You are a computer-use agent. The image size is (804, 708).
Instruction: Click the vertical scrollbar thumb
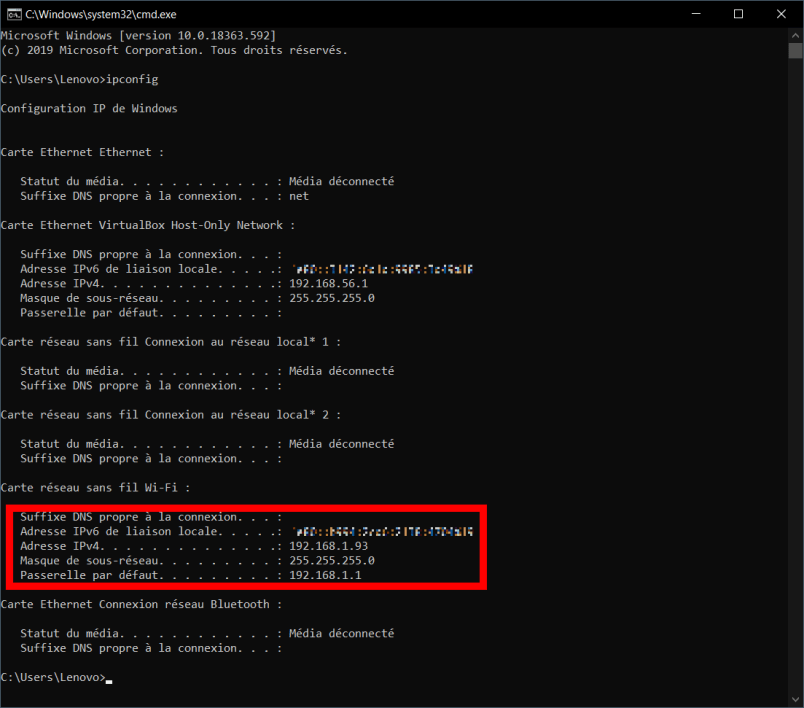pos(795,52)
